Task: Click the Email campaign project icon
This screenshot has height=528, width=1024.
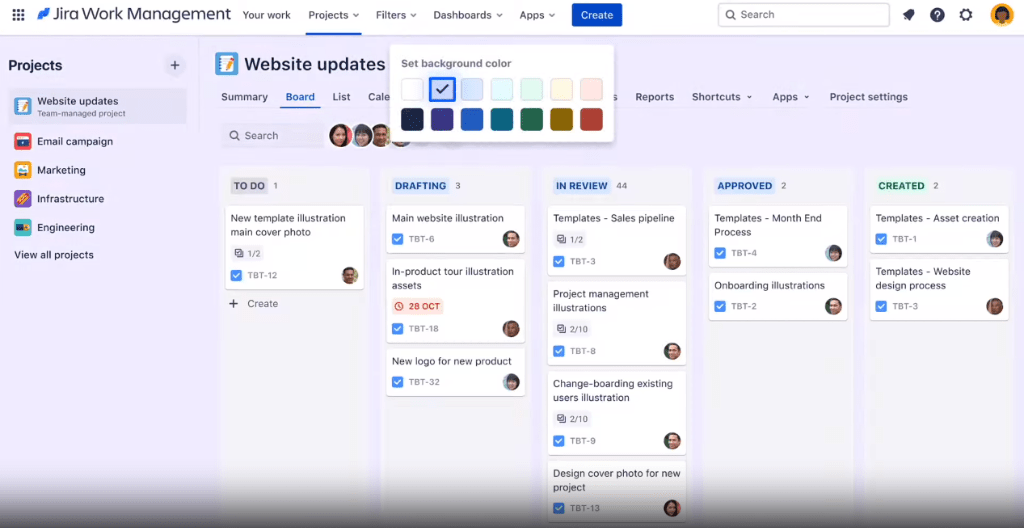Action: click(23, 141)
